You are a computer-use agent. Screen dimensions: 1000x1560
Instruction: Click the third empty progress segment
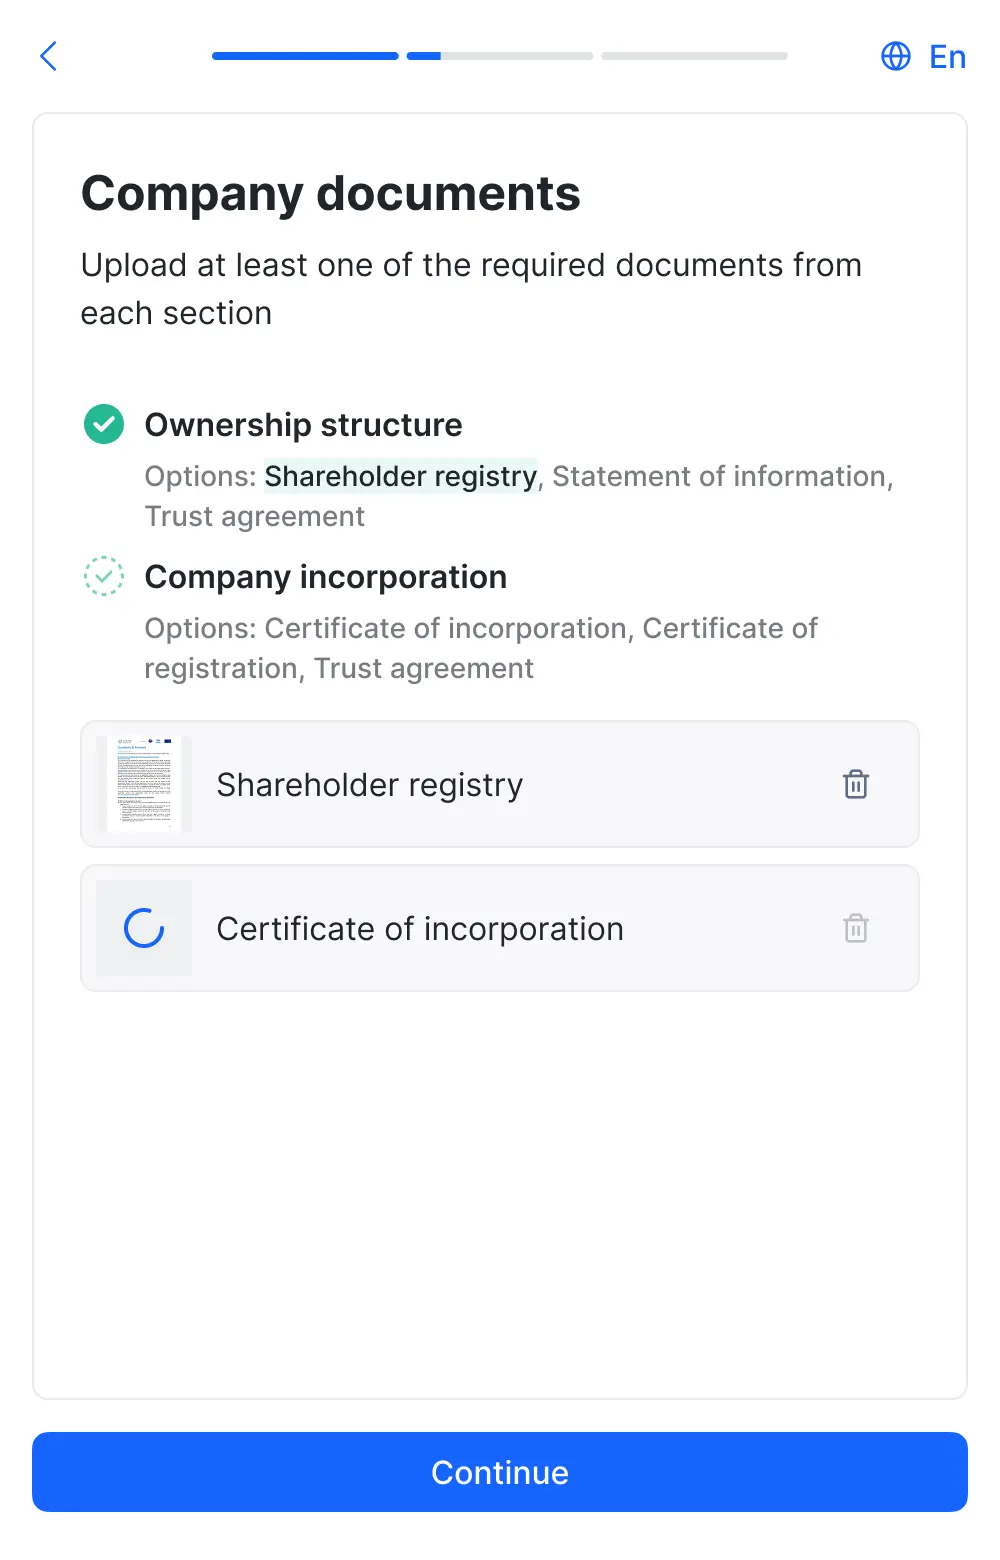695,56
